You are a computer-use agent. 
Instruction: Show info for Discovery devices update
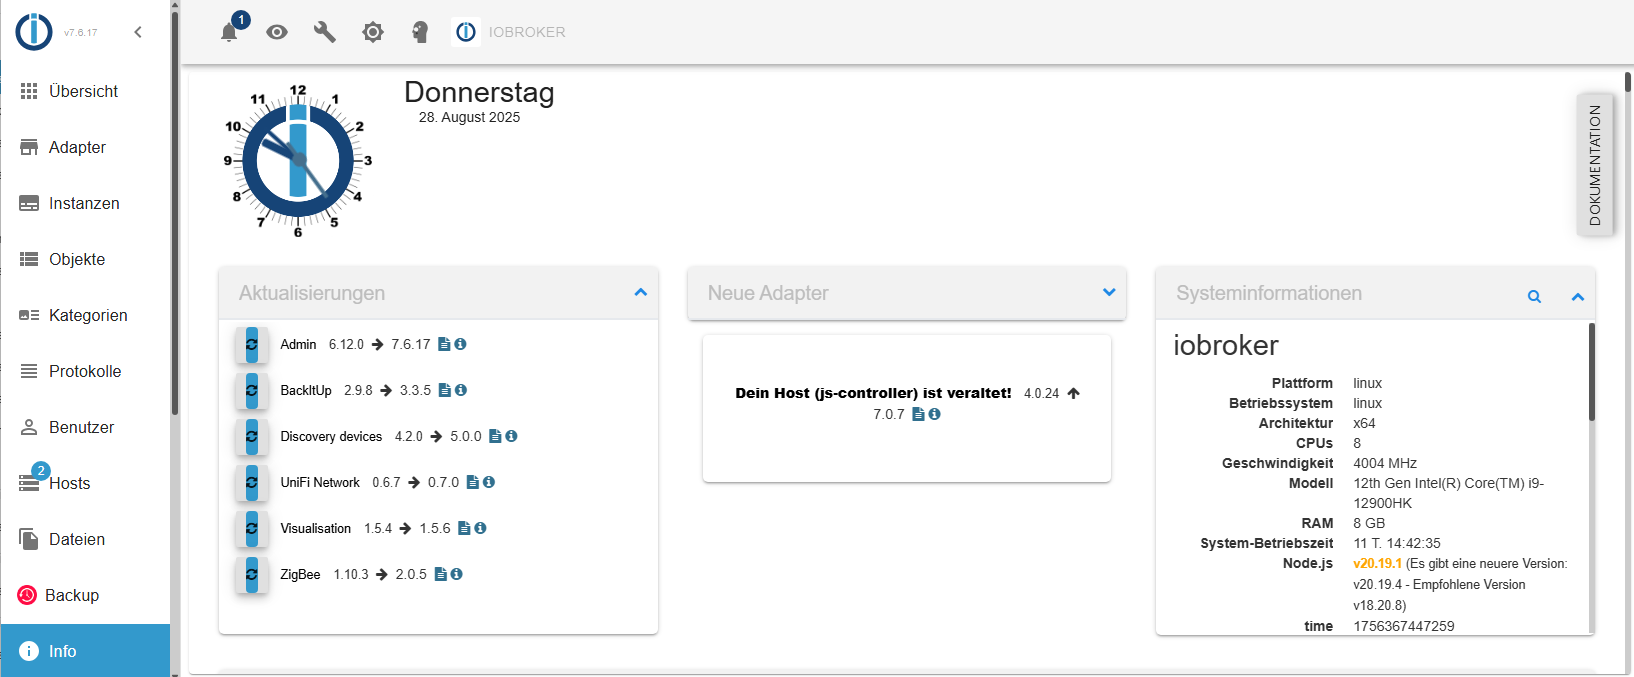511,436
